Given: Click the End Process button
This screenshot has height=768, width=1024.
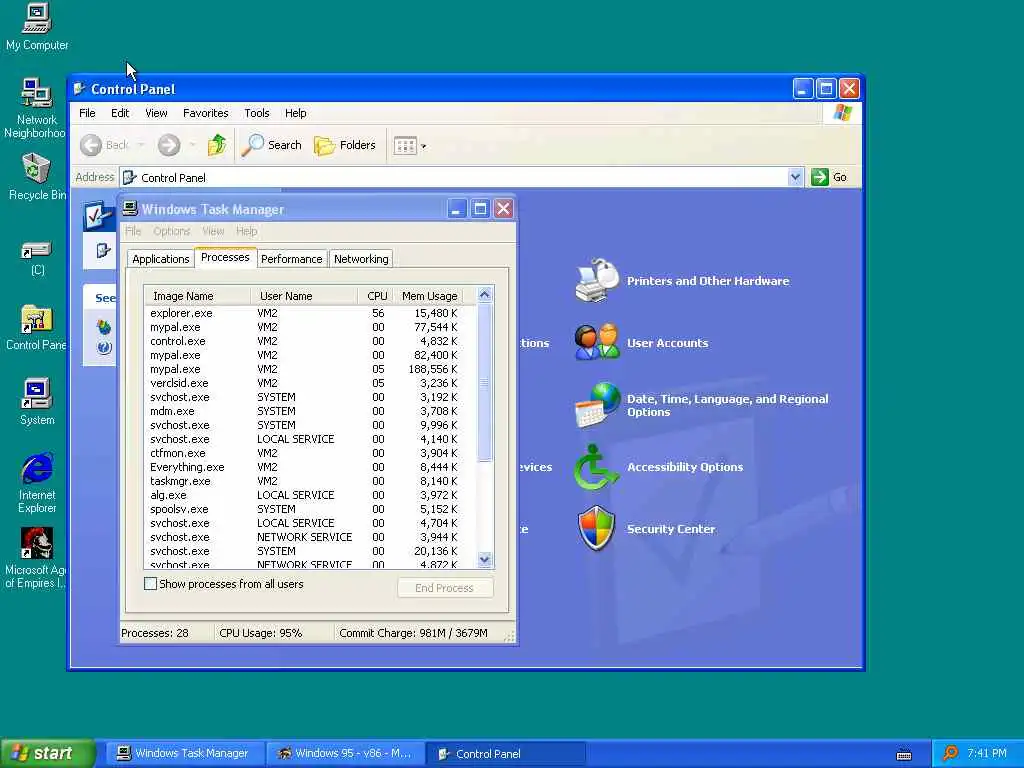Looking at the screenshot, I should point(445,588).
